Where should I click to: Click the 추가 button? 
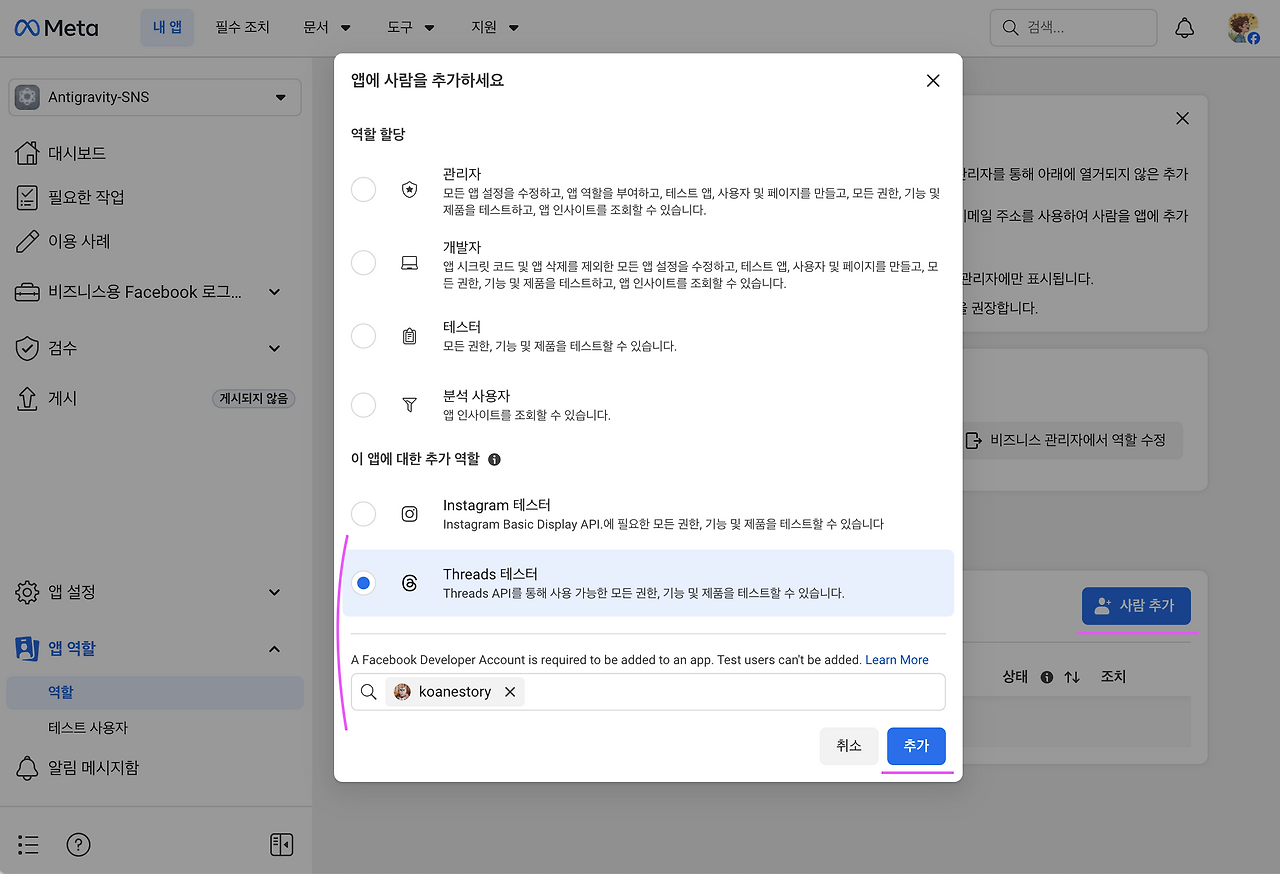pos(916,746)
